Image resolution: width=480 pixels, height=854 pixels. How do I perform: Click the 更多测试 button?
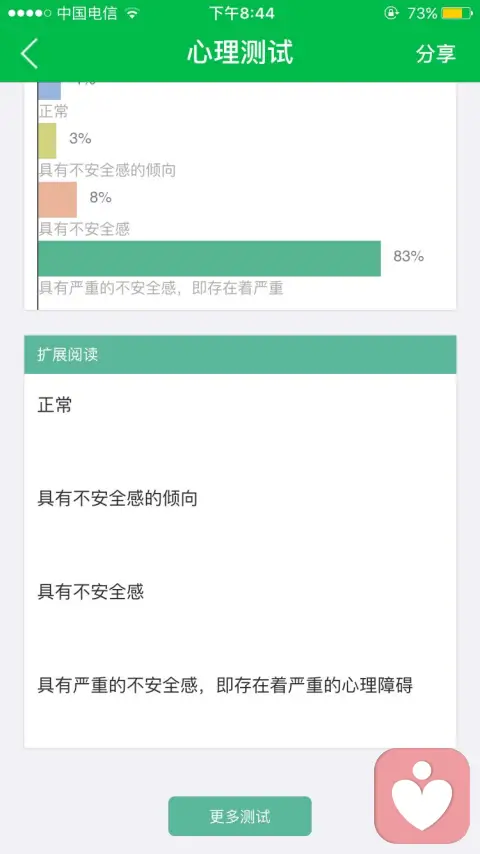[240, 816]
